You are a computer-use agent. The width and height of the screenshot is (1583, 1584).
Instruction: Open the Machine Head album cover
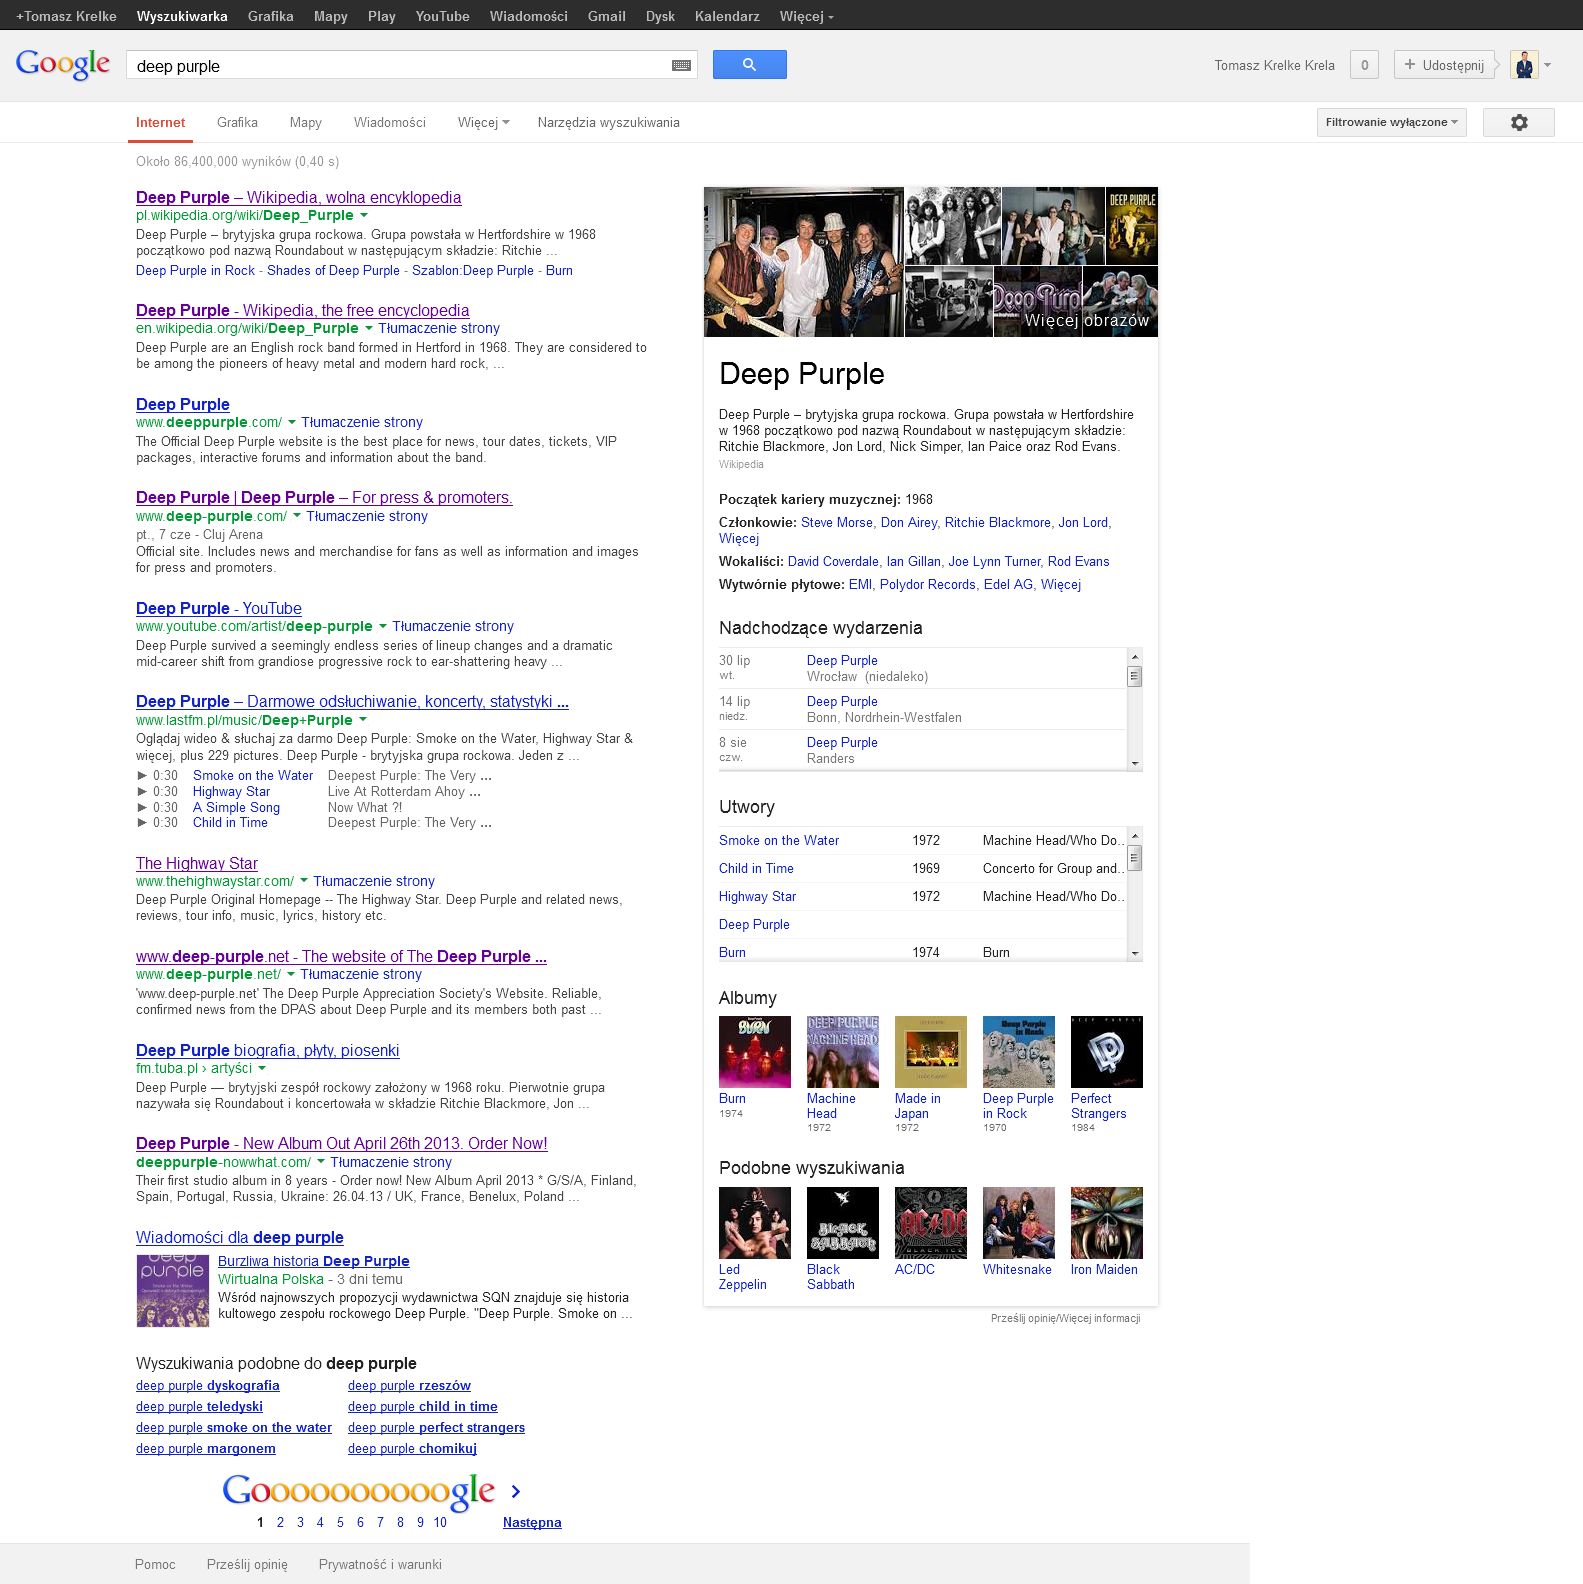(x=843, y=1052)
